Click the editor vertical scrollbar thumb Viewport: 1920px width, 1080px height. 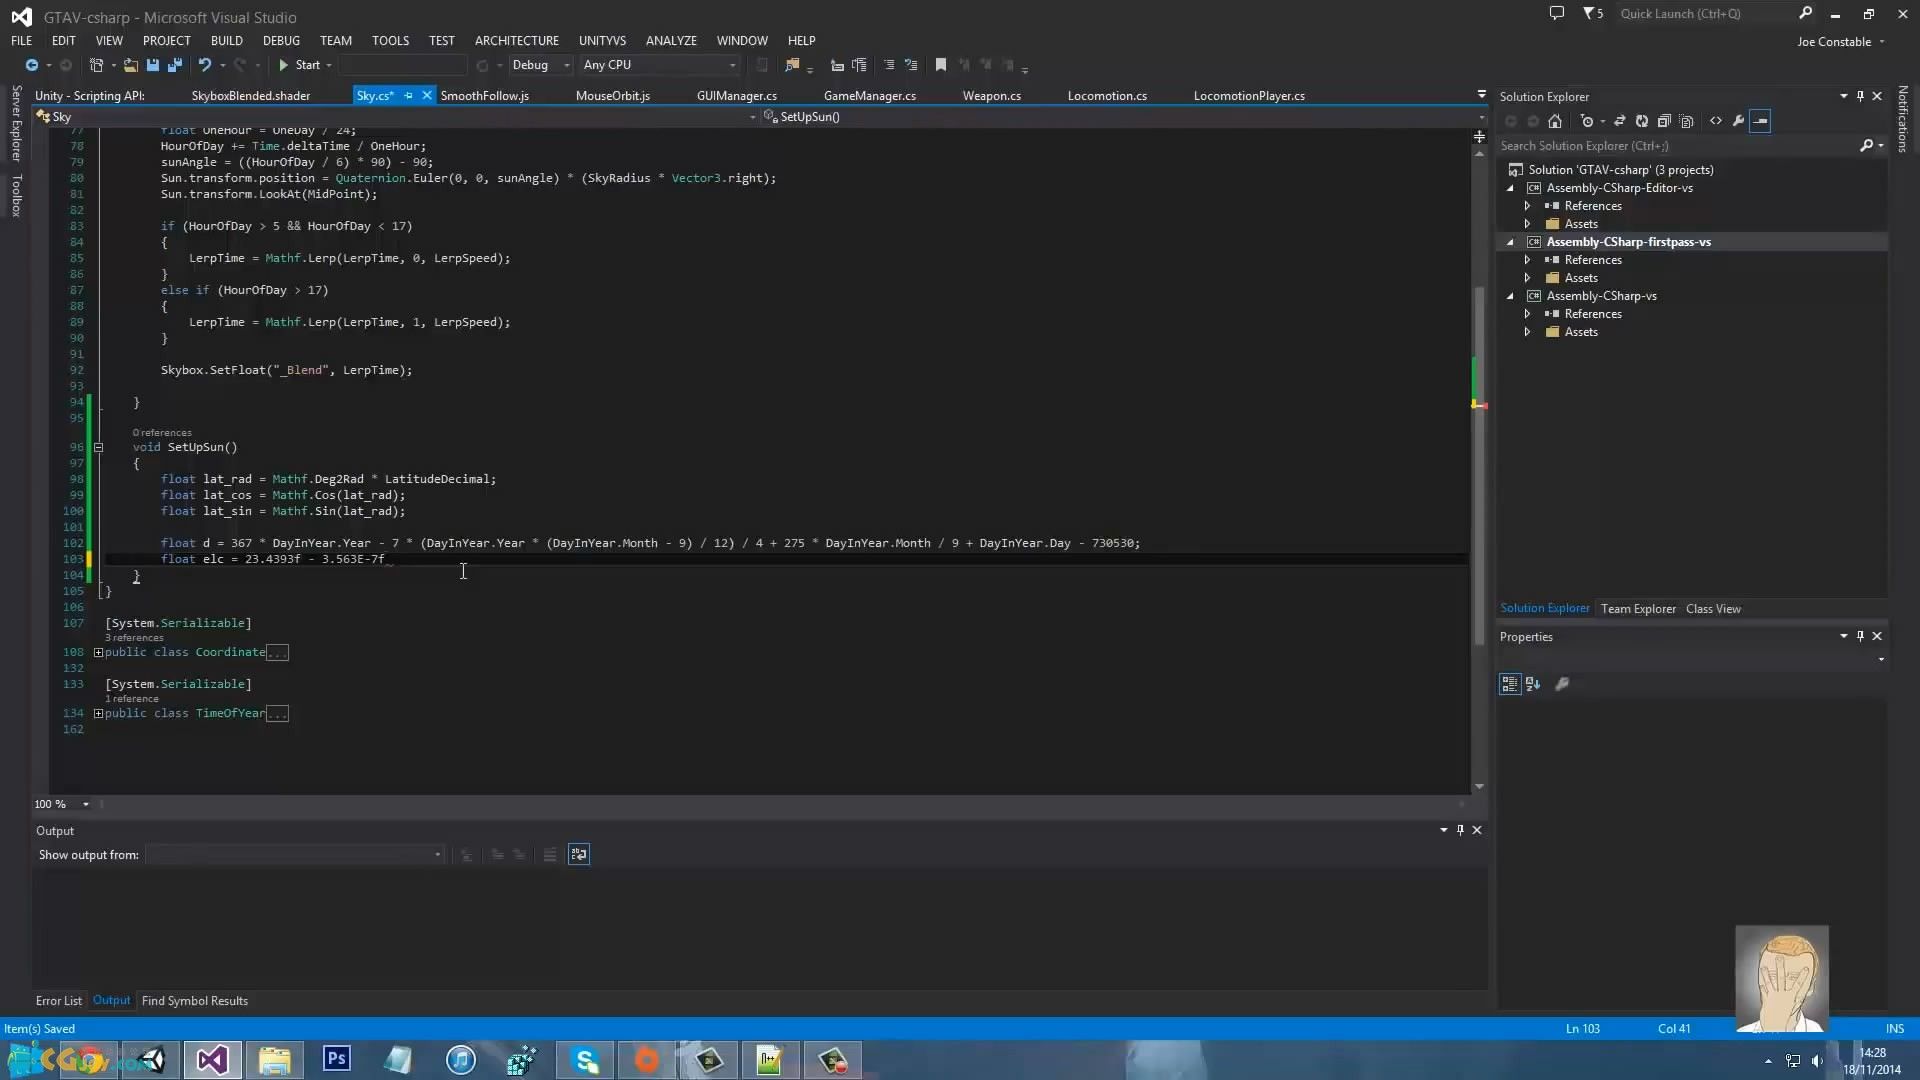(x=1479, y=465)
